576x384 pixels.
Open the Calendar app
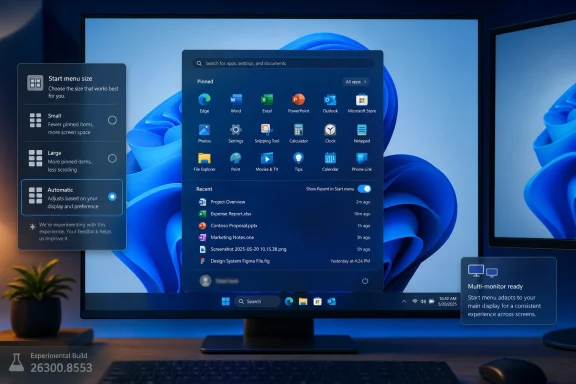[330, 162]
